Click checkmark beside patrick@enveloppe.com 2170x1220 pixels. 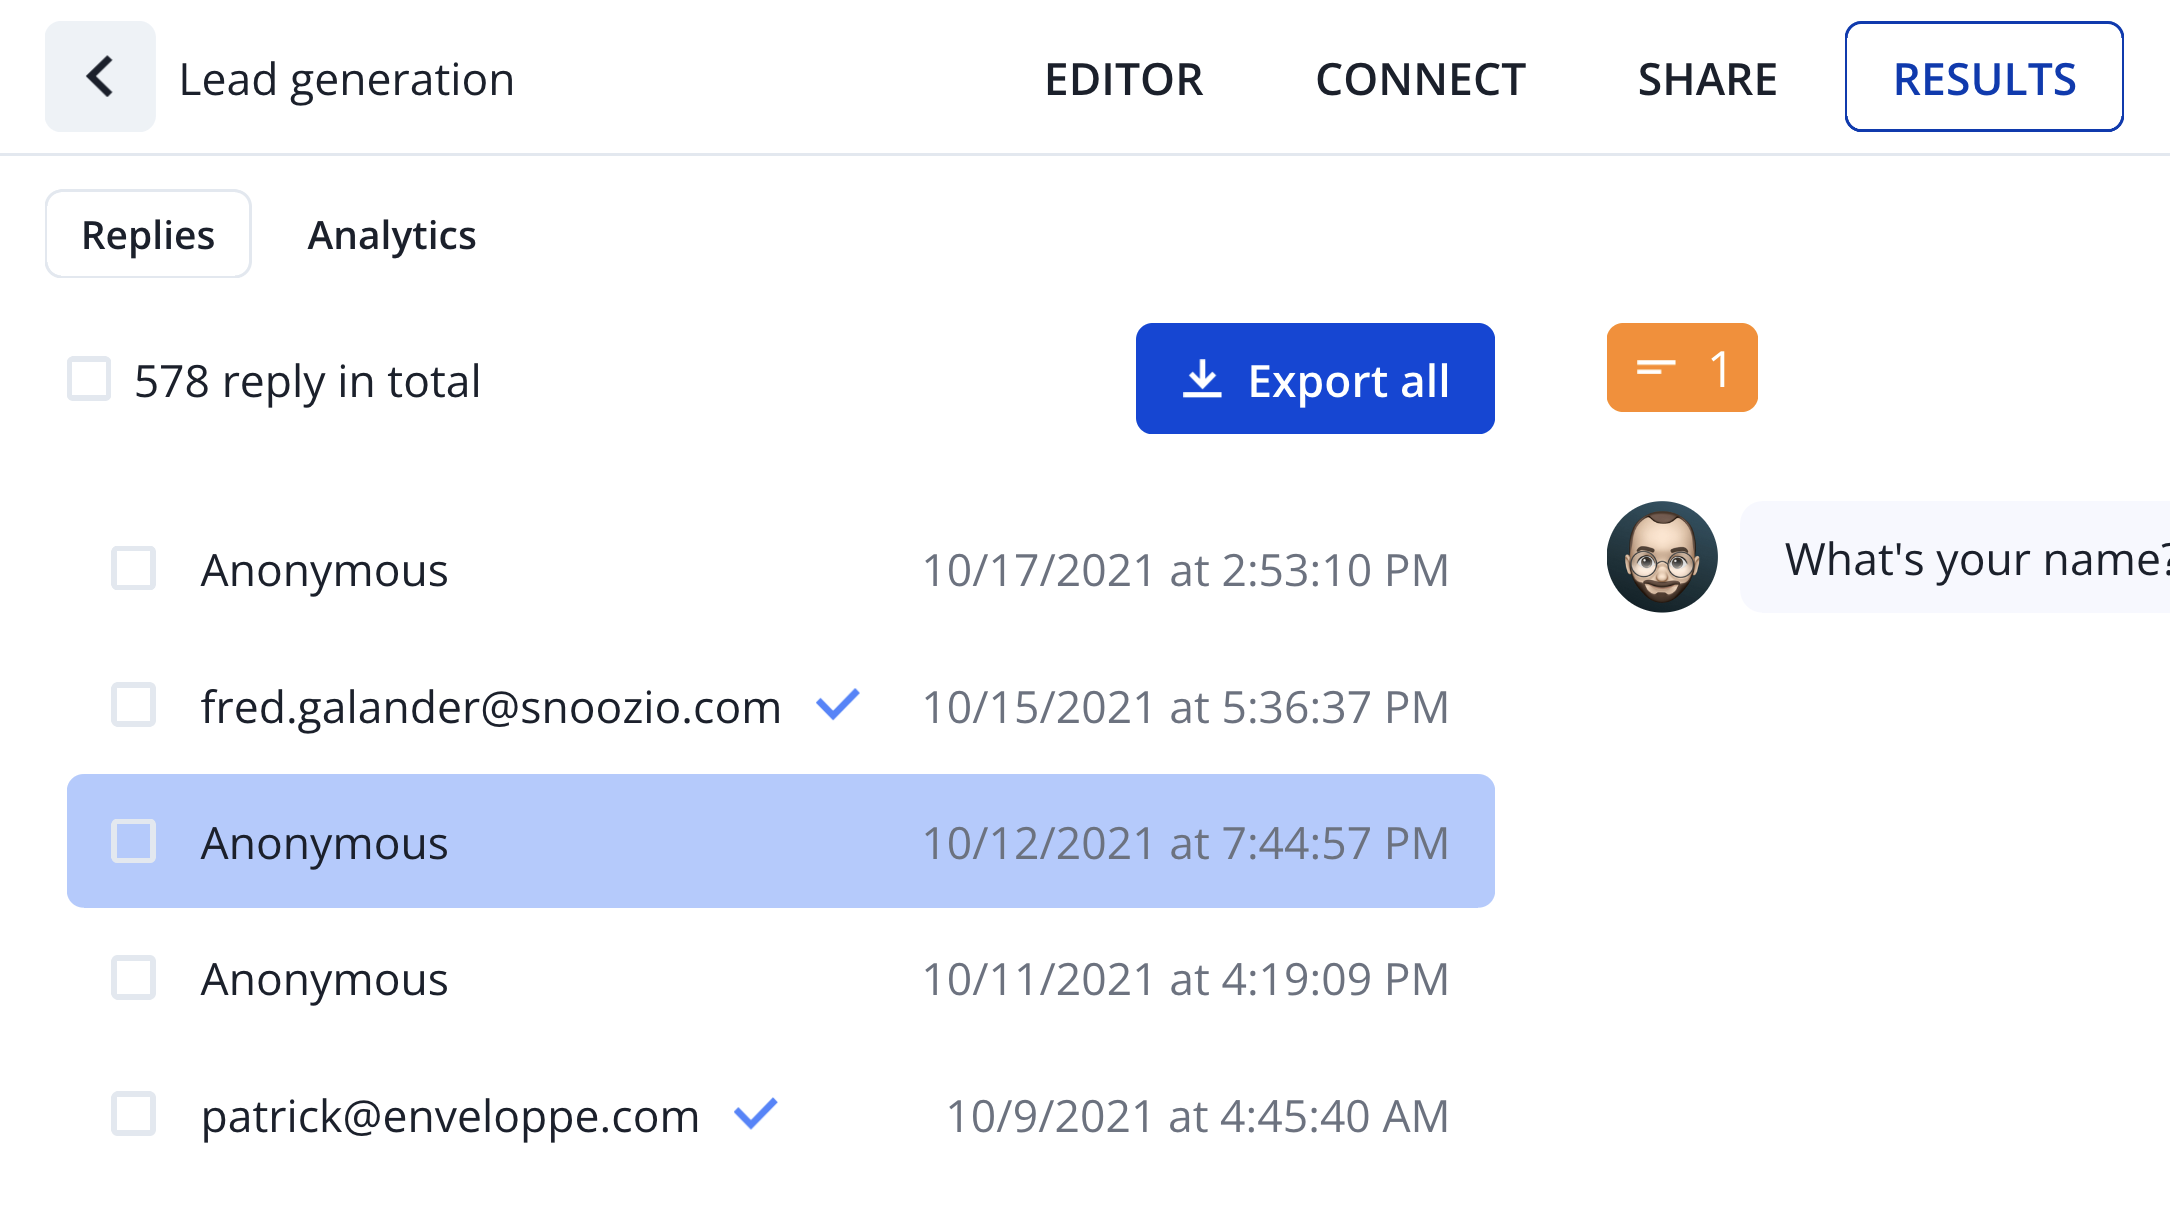tap(756, 1113)
